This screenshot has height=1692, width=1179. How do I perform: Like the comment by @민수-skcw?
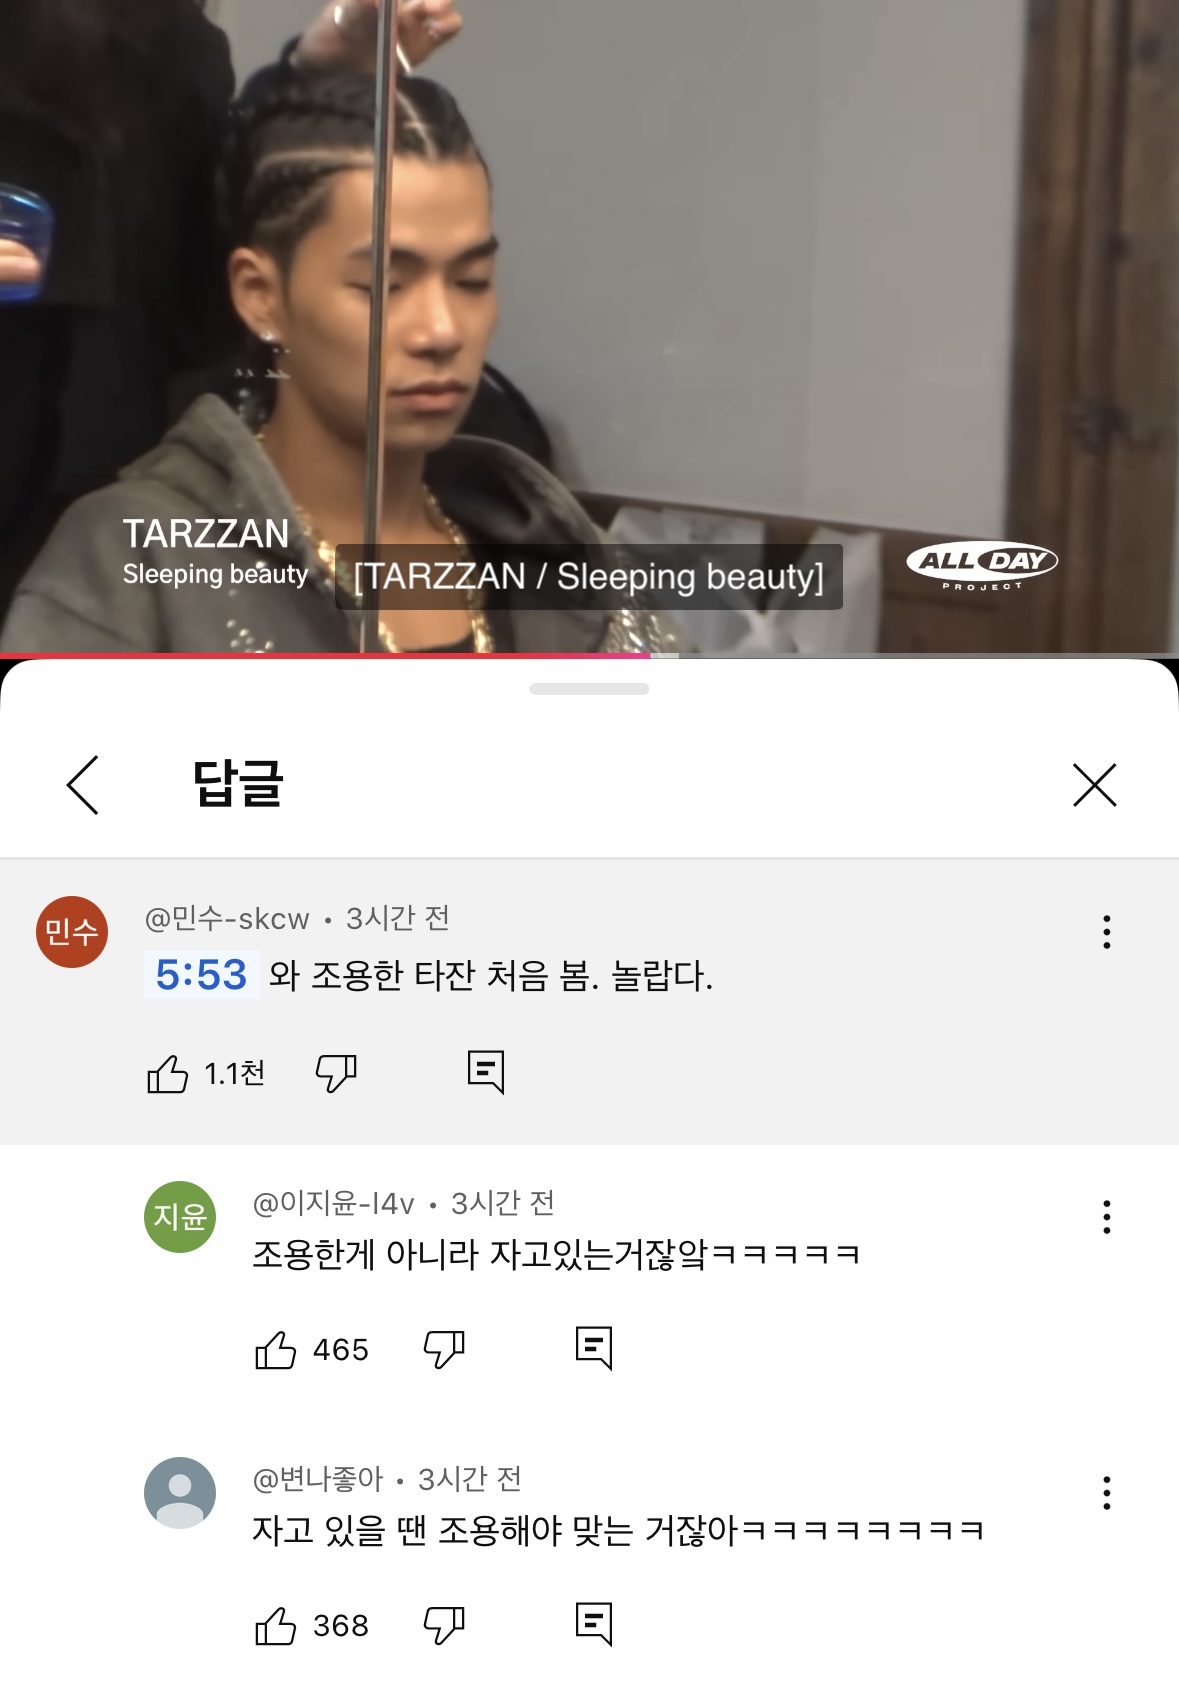pos(168,1074)
